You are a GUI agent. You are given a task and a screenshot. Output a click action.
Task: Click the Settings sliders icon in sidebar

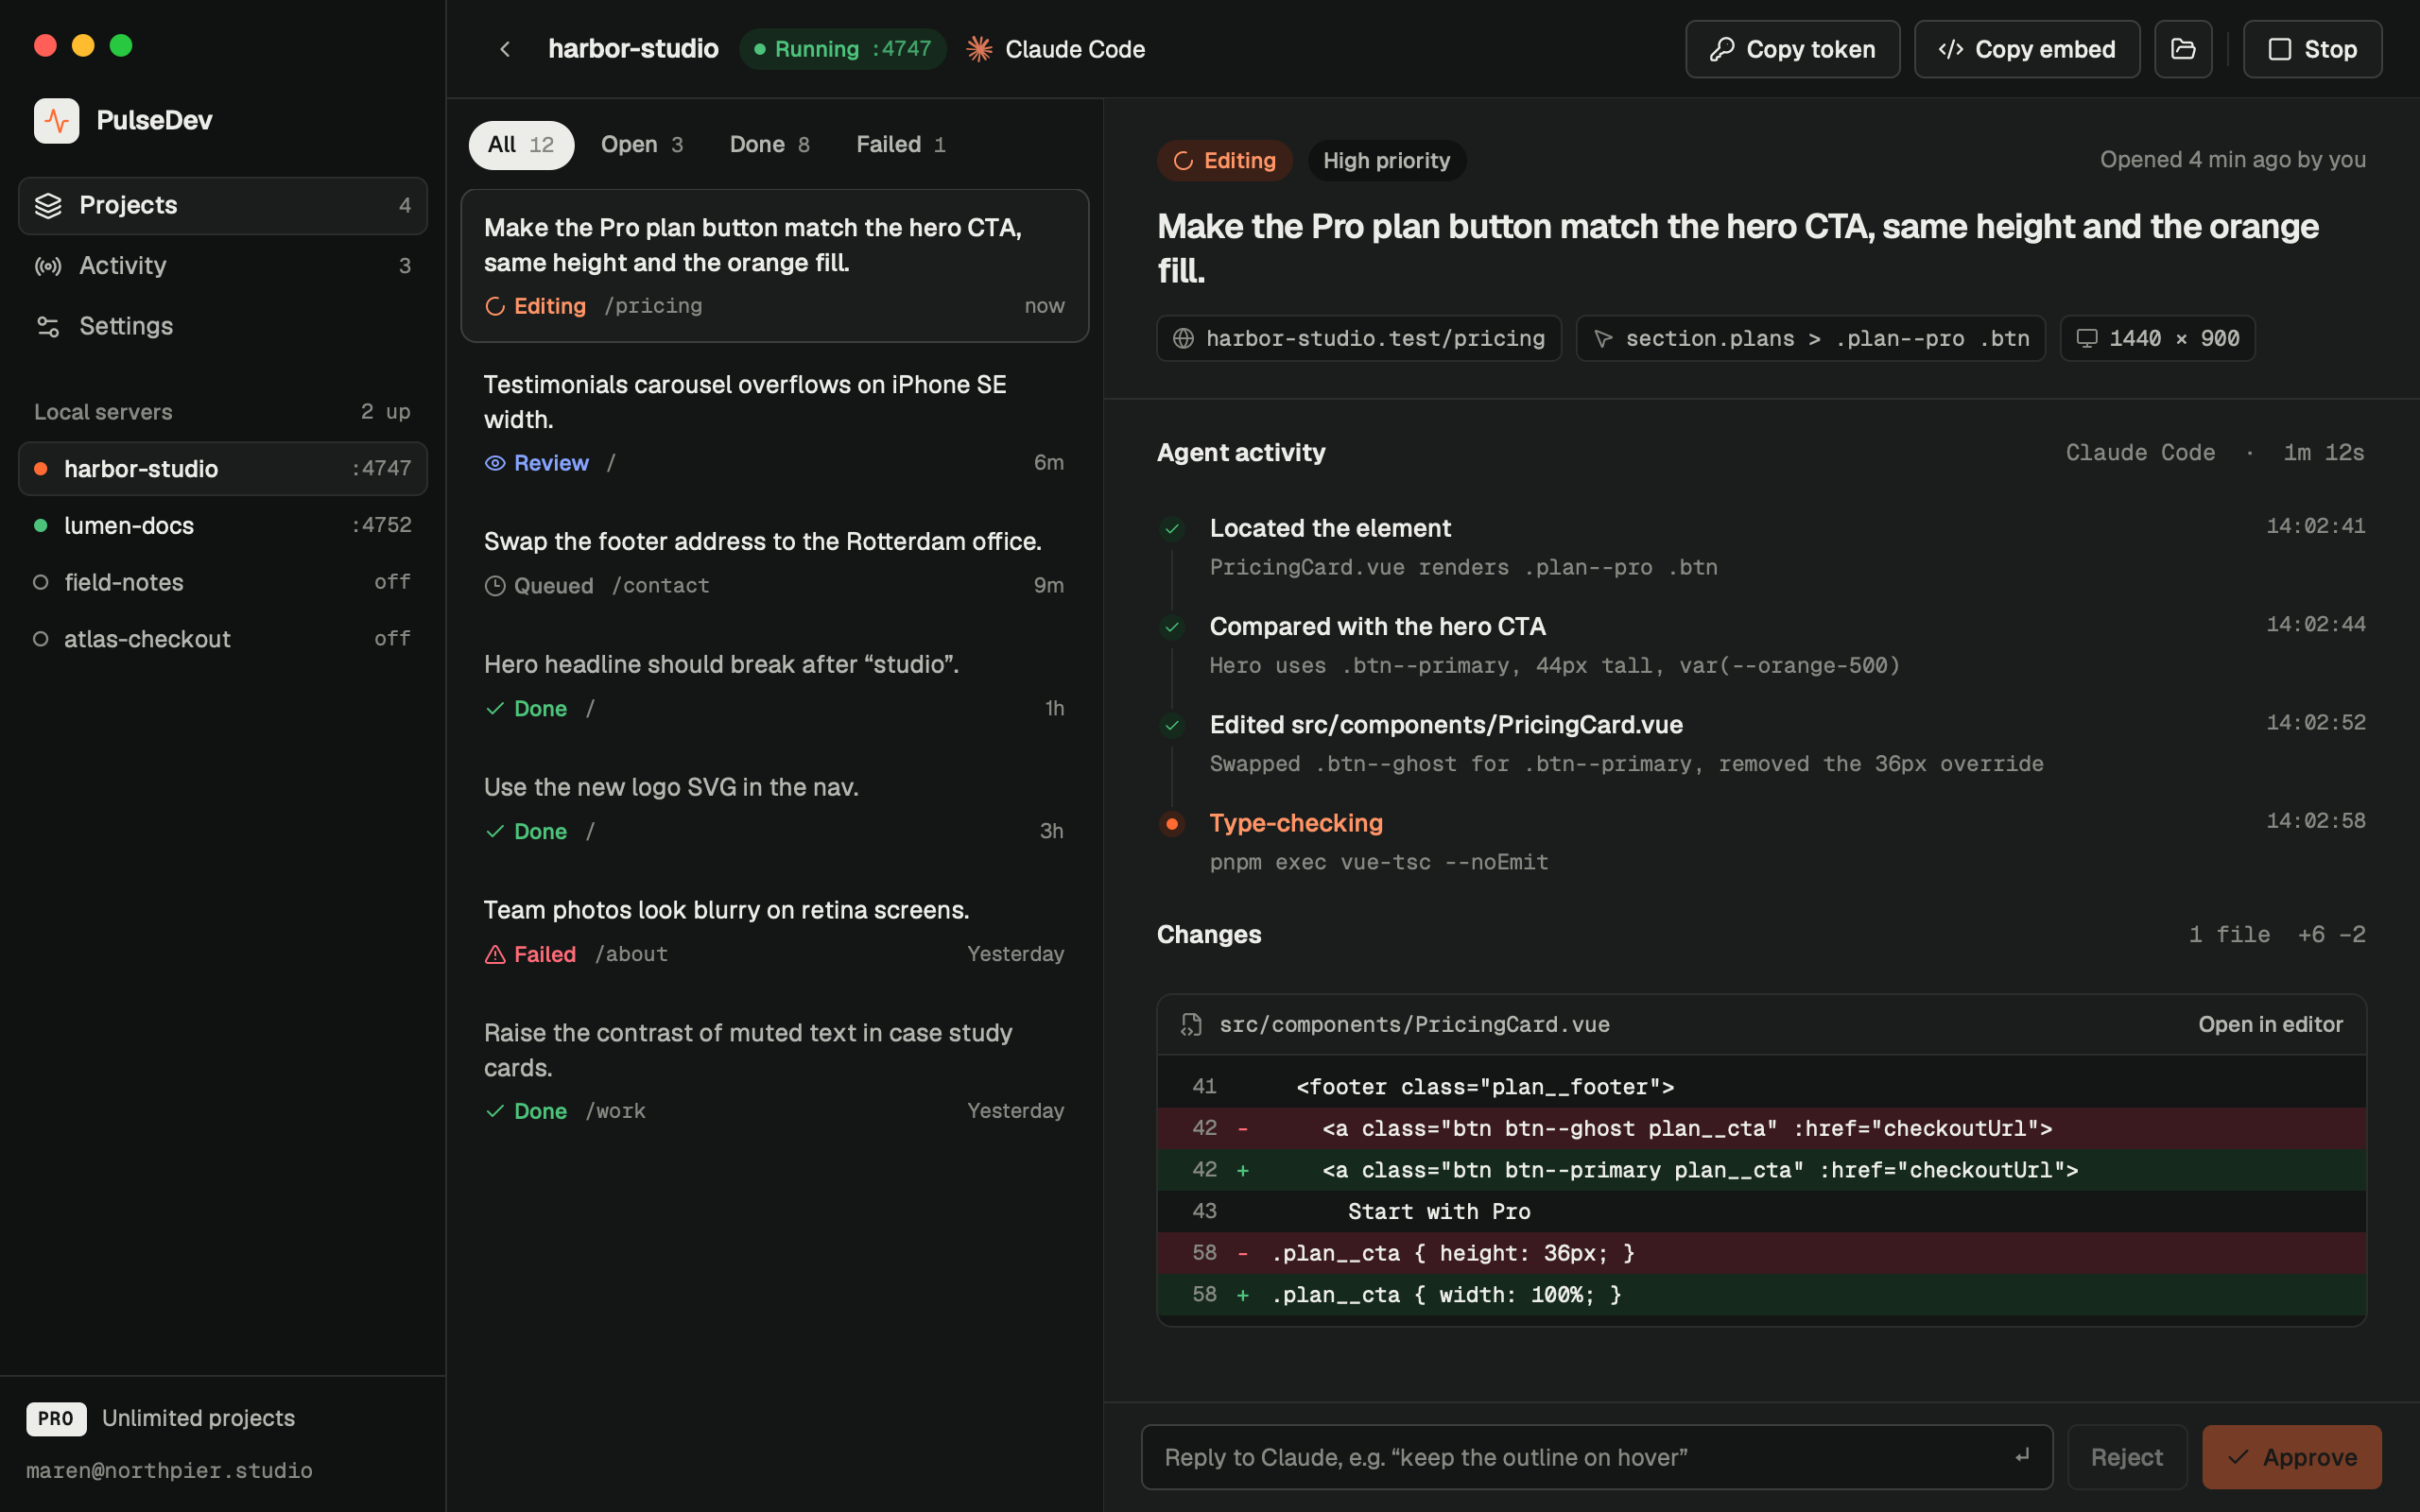48,326
